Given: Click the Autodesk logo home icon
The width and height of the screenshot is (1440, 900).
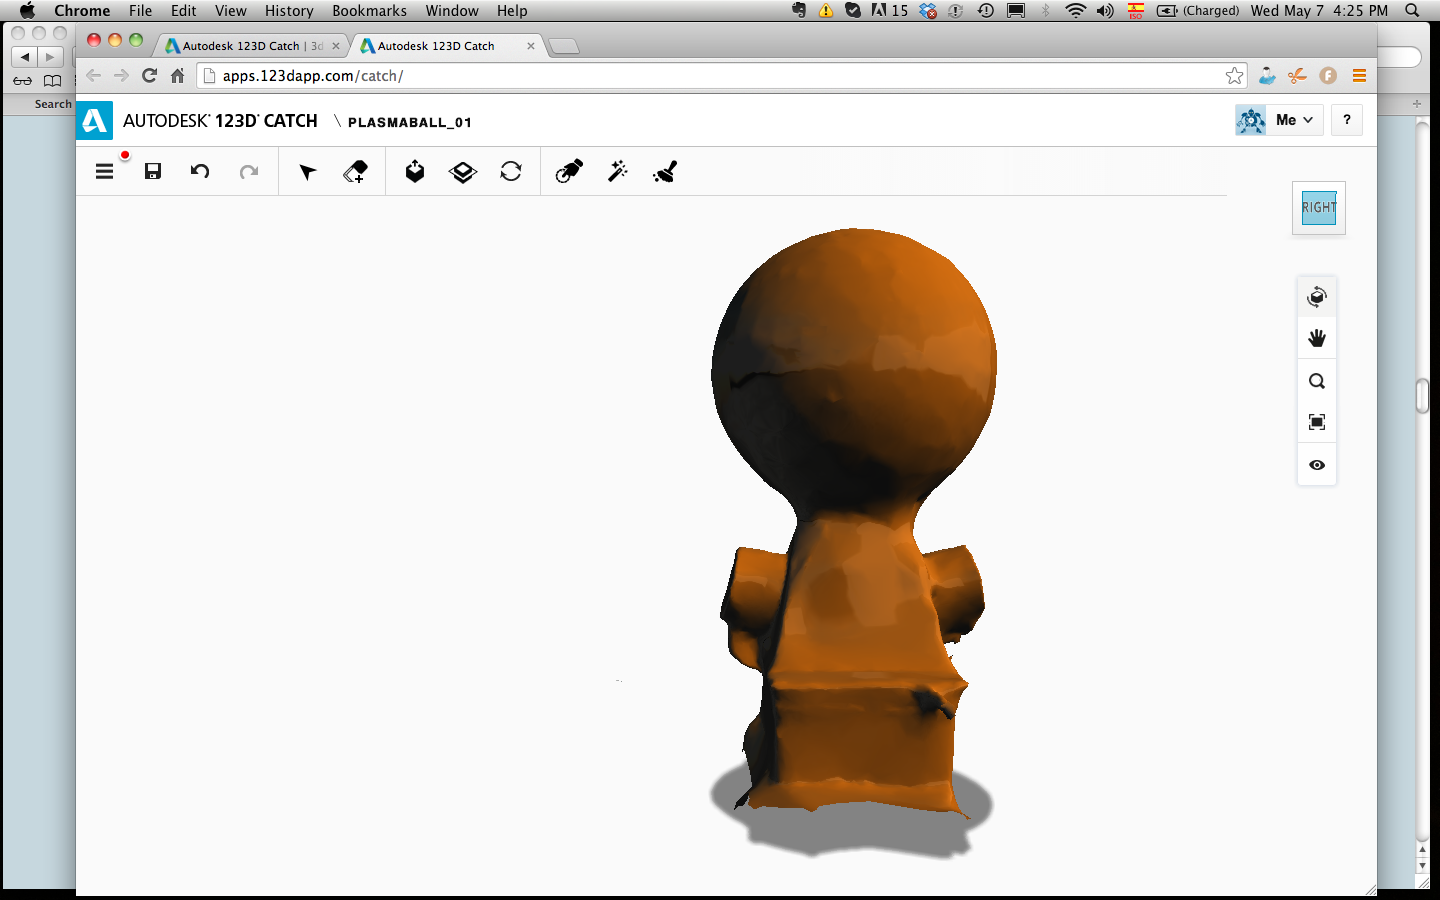Looking at the screenshot, I should [x=94, y=121].
